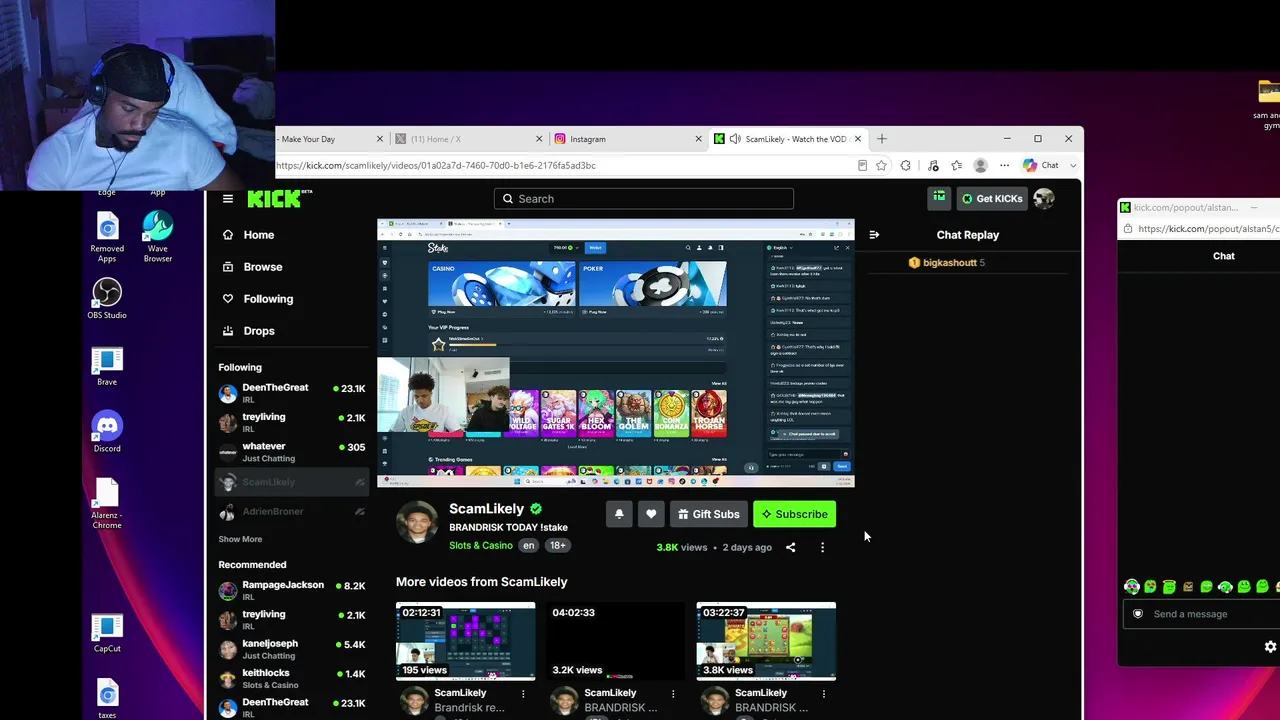
Task: Open the Edge profile icon
Action: coord(981,165)
